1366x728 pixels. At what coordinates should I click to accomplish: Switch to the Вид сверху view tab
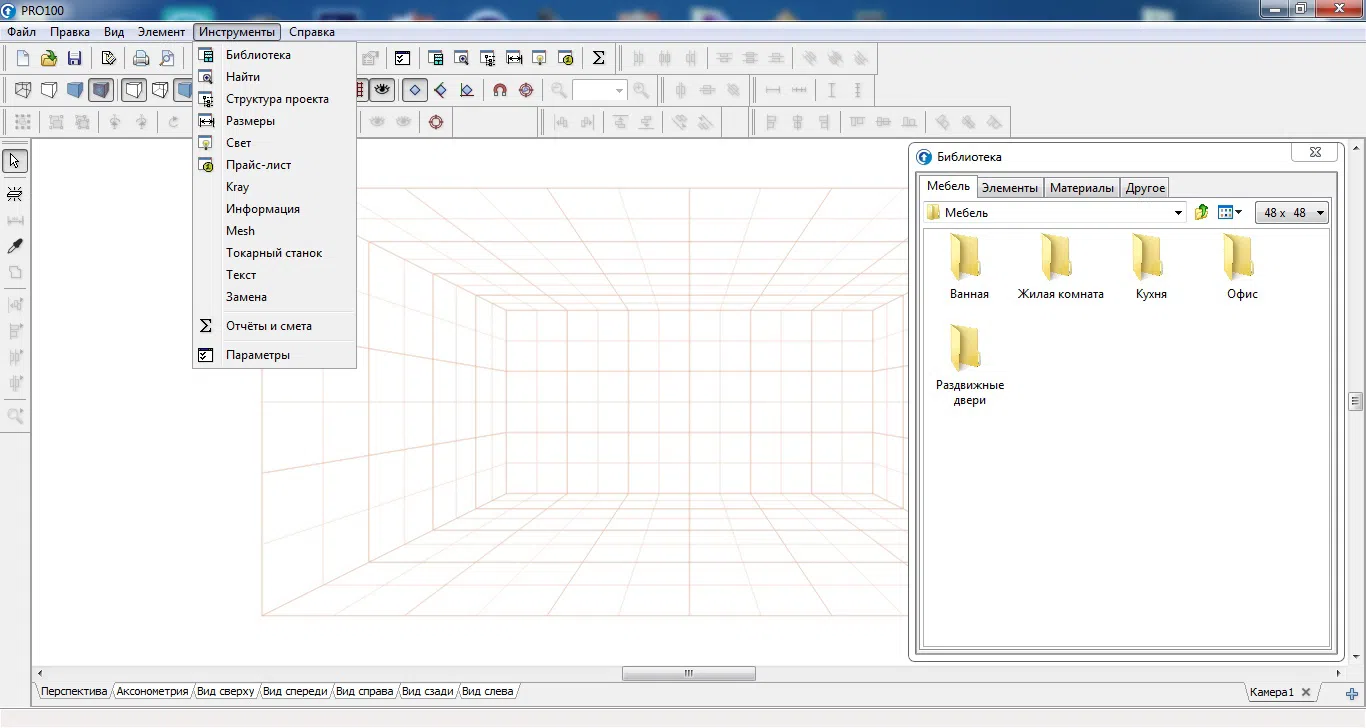click(225, 691)
